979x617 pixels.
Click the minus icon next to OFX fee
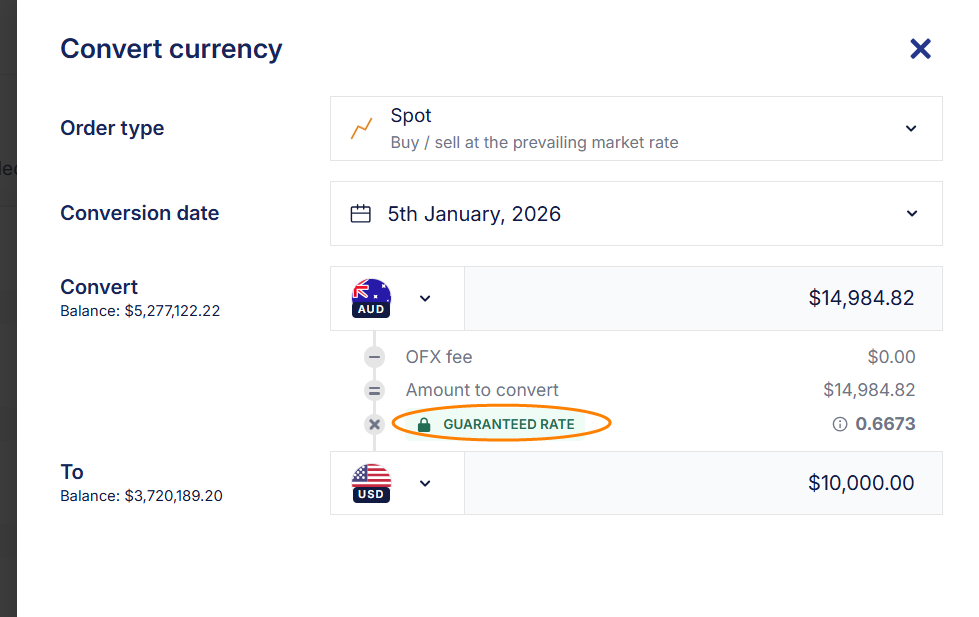pyautogui.click(x=374, y=357)
